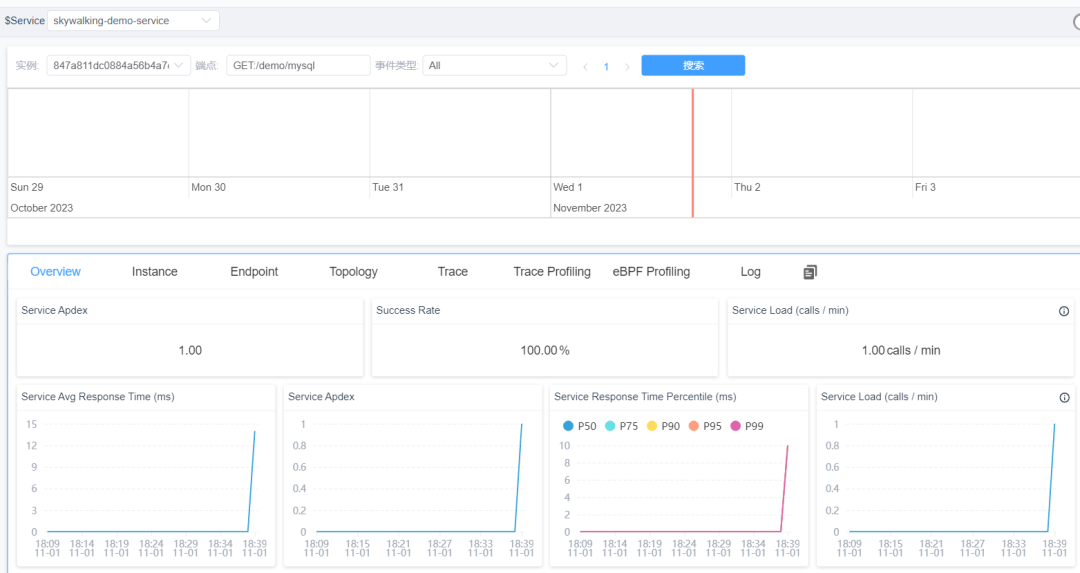Switch to the Log tab
The width and height of the screenshot is (1080, 573).
[750, 271]
